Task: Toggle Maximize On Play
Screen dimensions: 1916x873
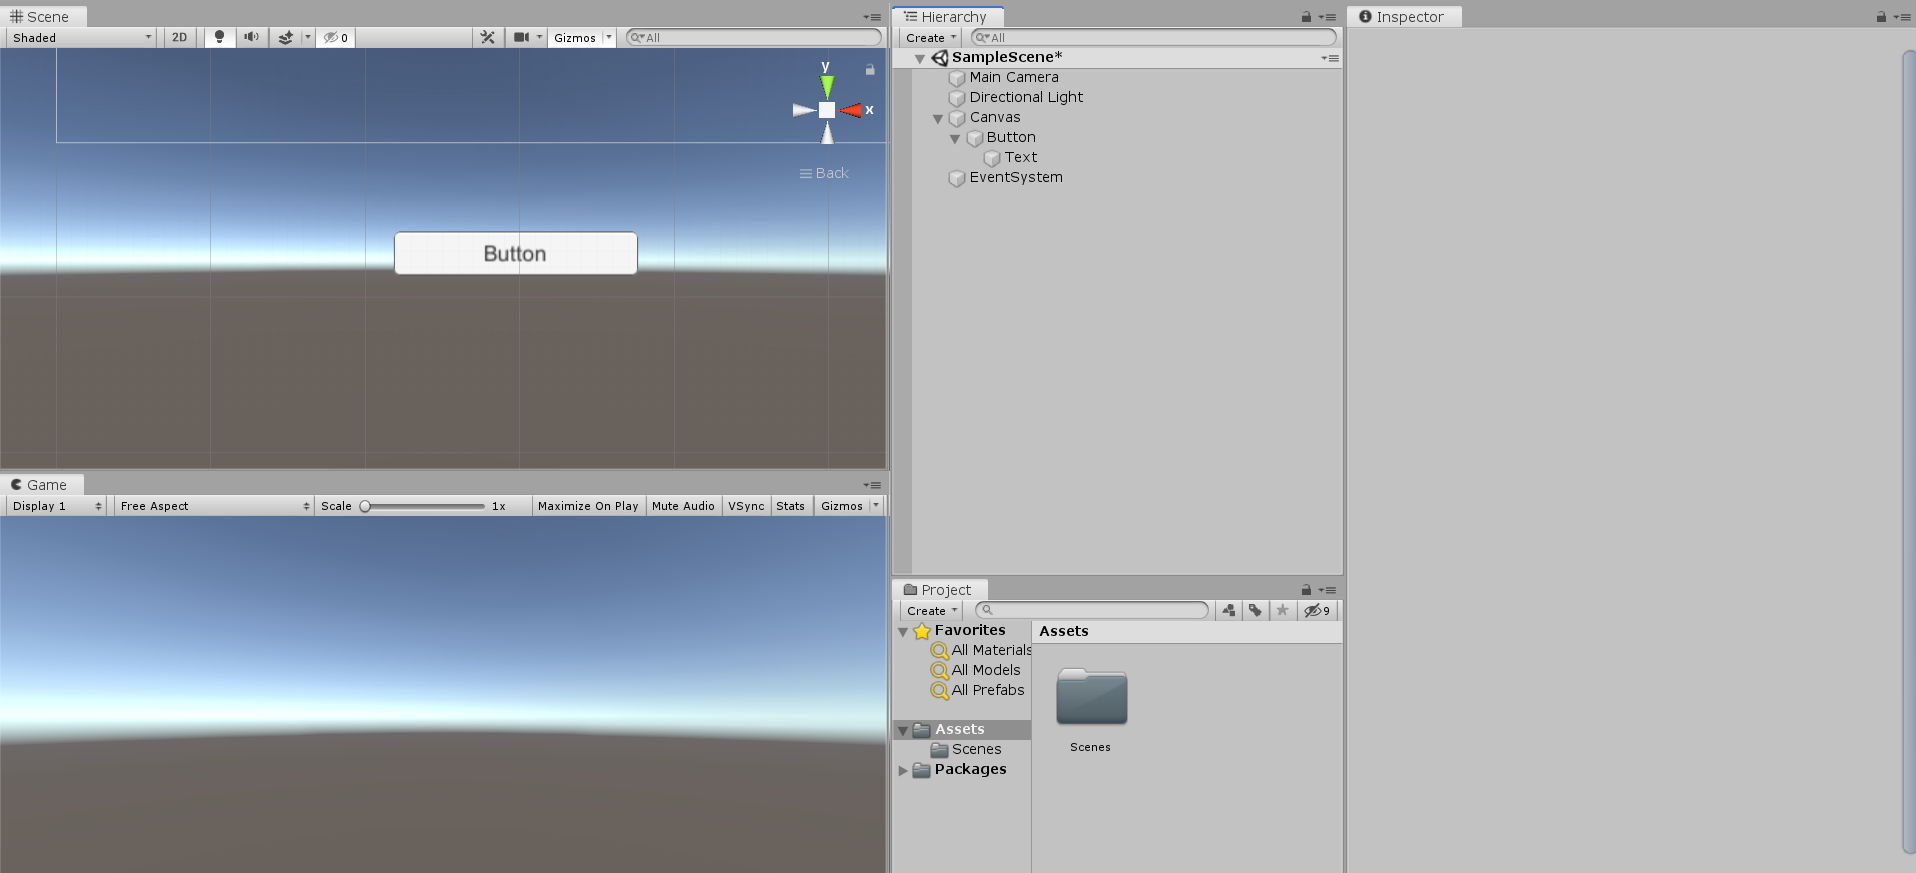Action: pos(588,506)
